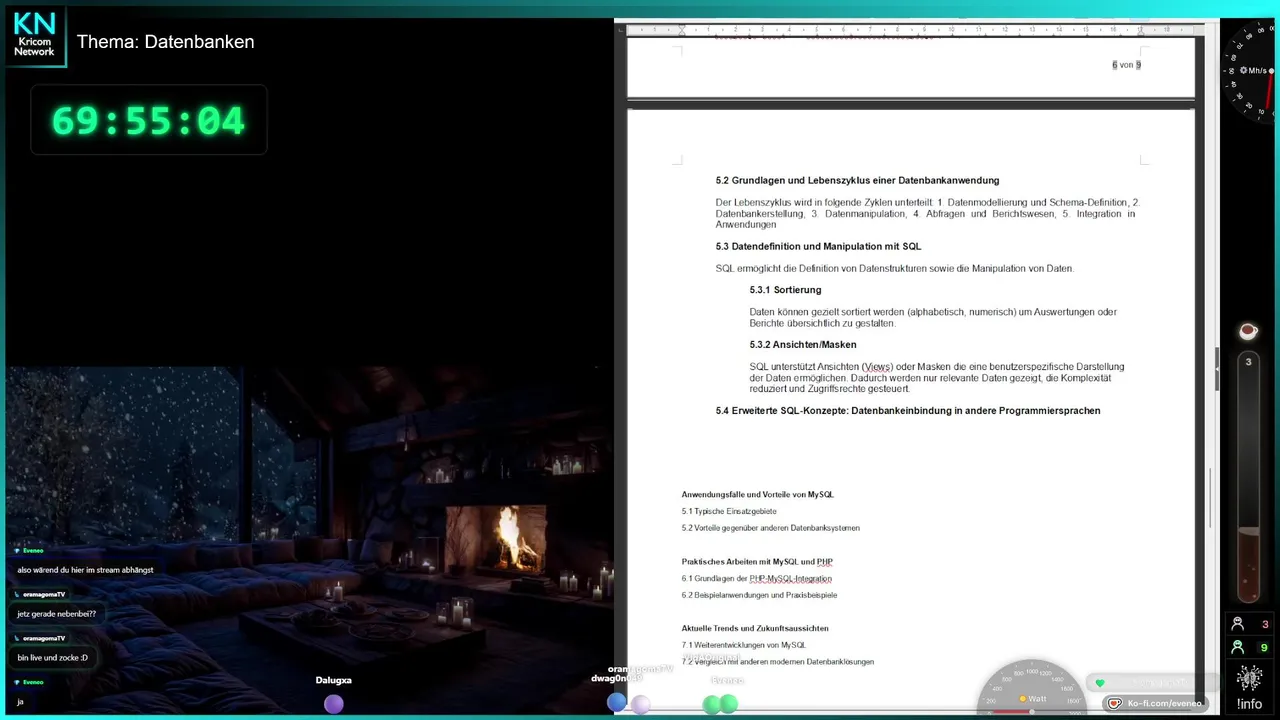This screenshot has height=720, width=1280.
Task: Click 'Anwendungsfälle und Vorteile von MySQL' heading
Action: point(757,495)
